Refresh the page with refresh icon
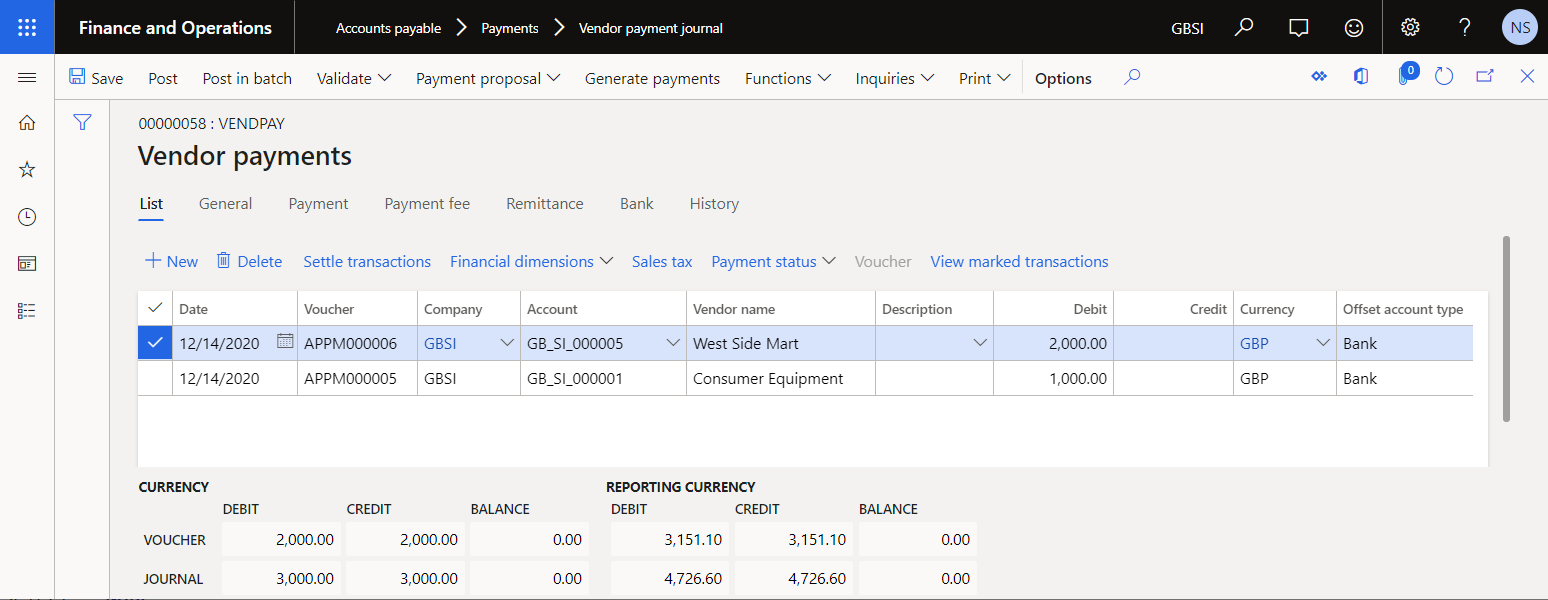1548x600 pixels. click(1443, 75)
